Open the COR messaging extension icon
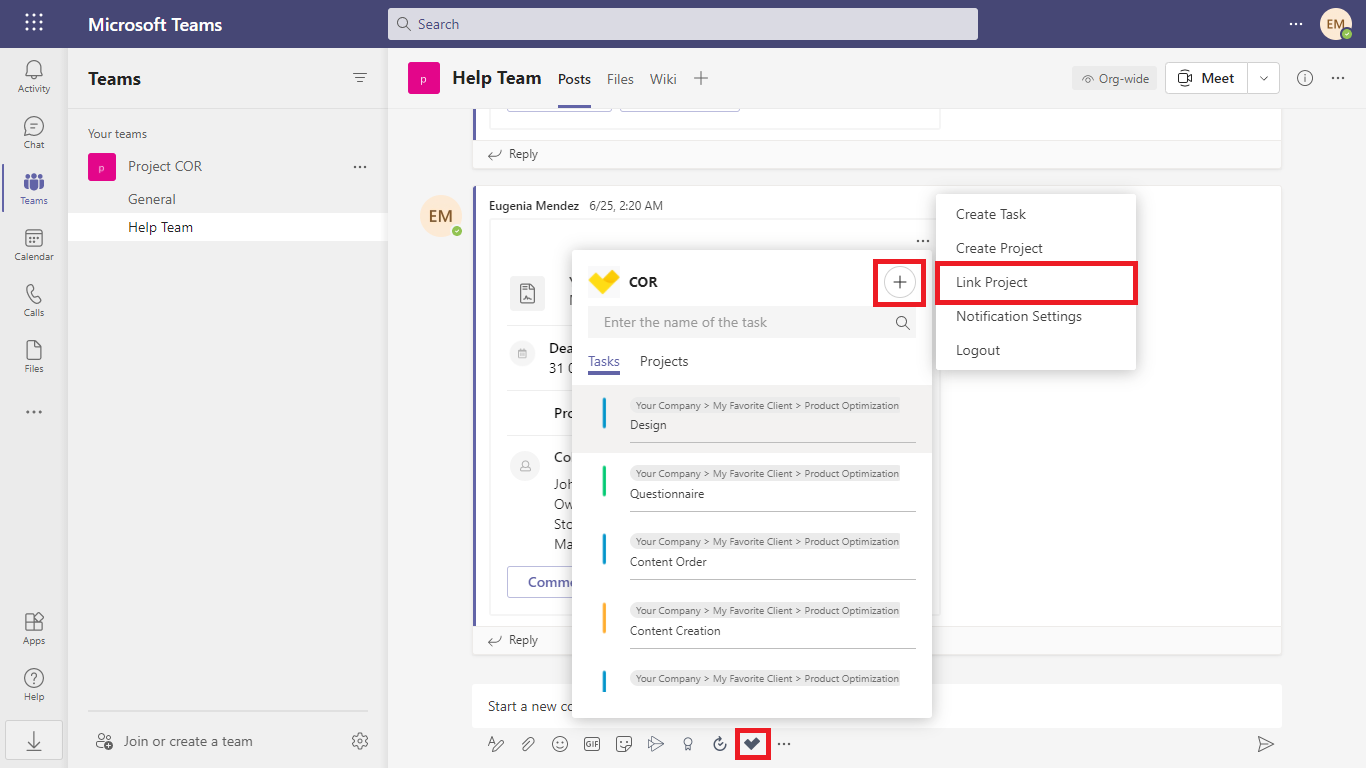The image size is (1366, 768). point(752,744)
